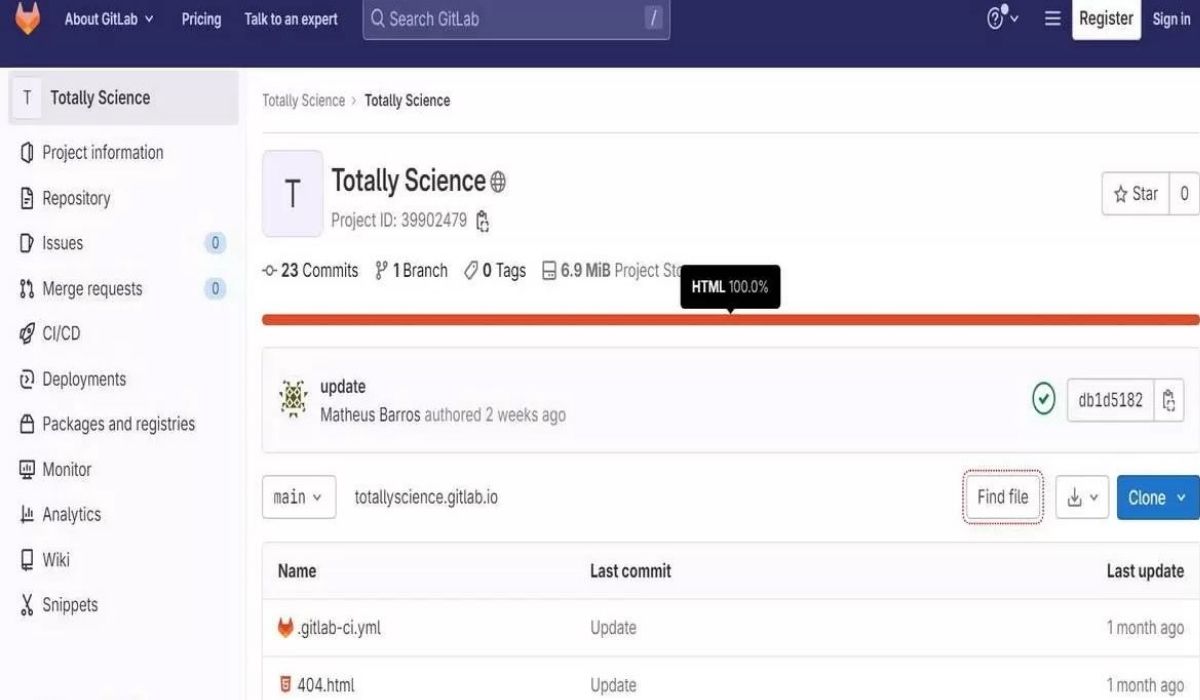Click the Register button

point(1106,19)
